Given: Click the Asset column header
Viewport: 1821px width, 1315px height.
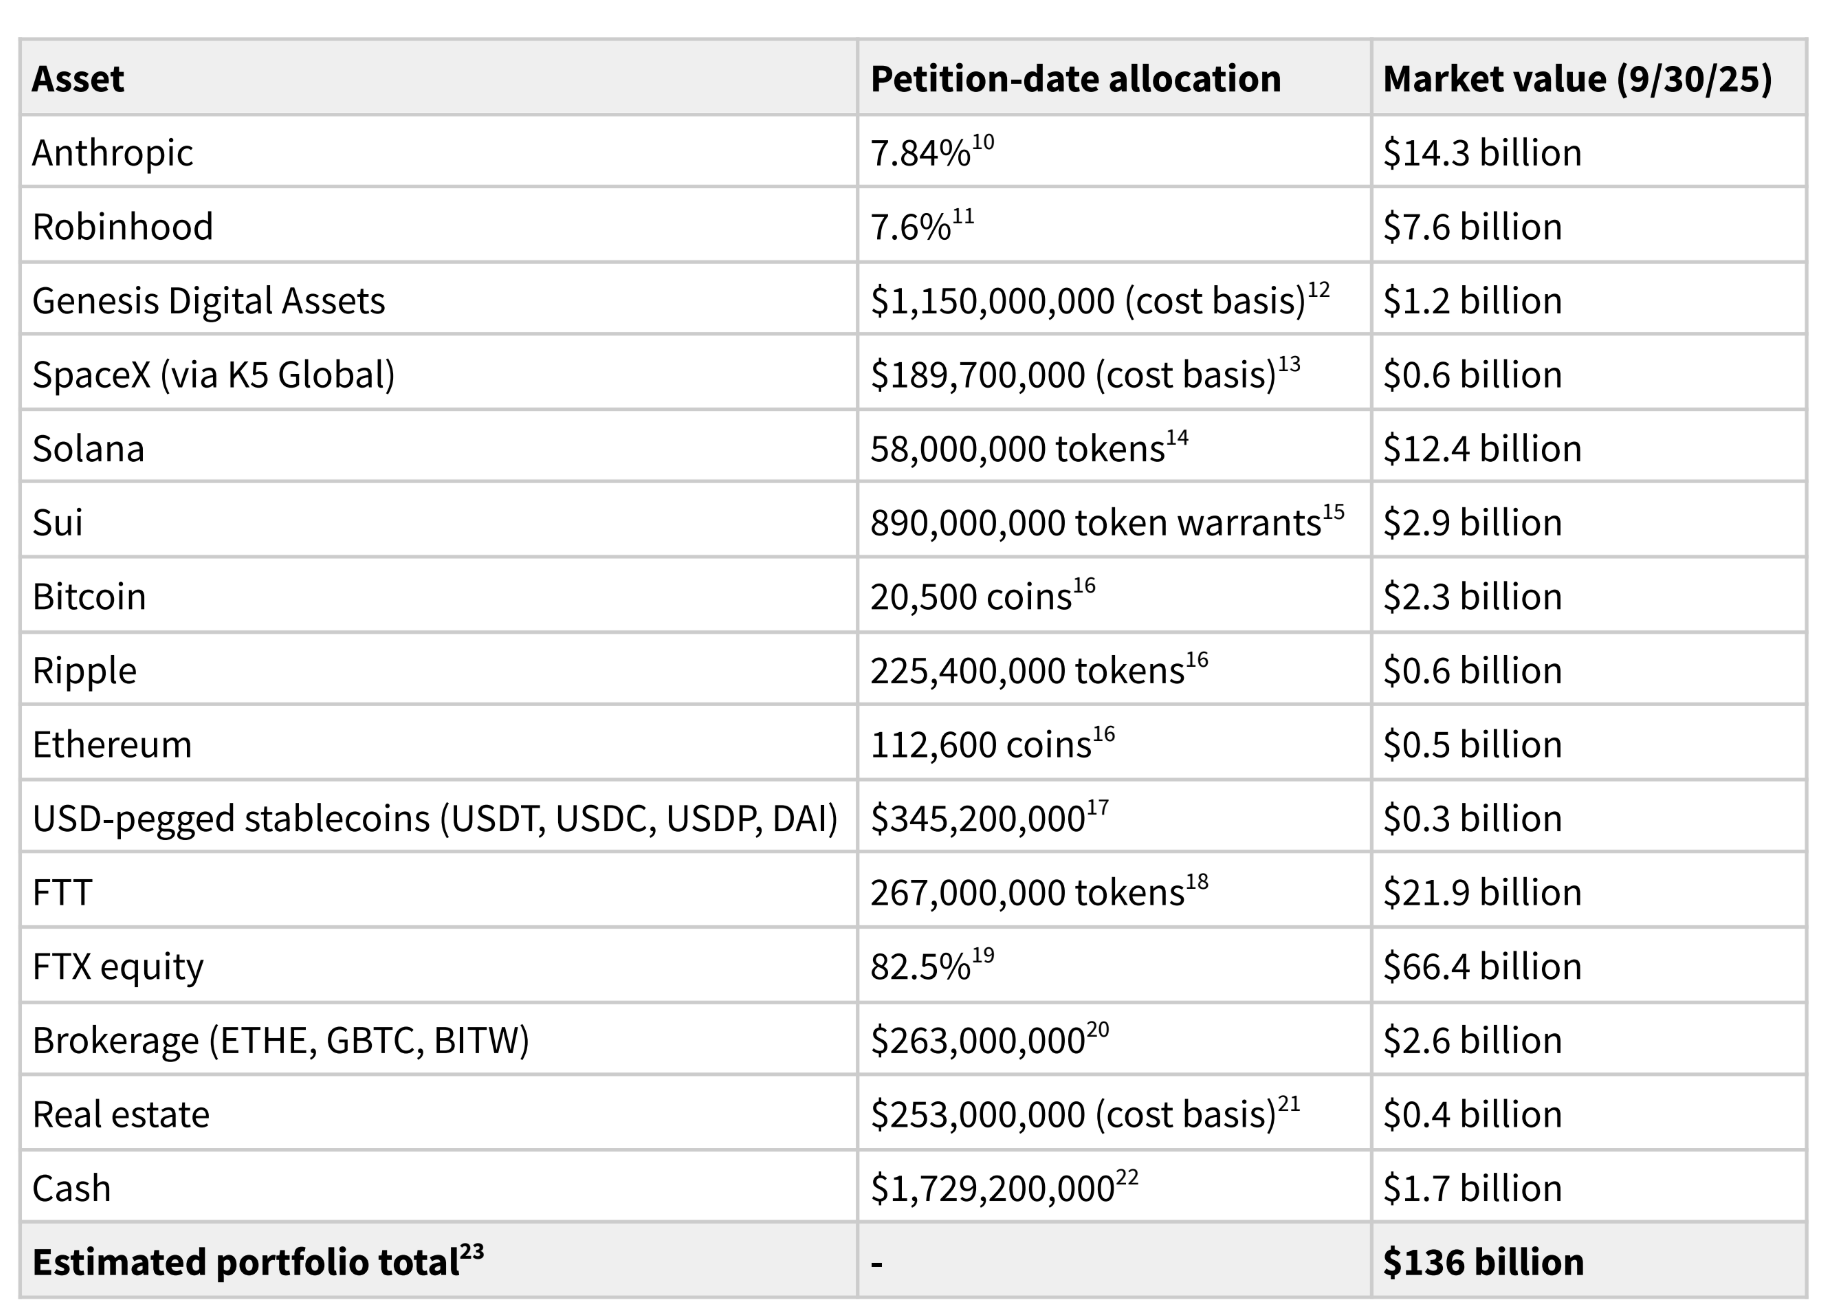Looking at the screenshot, I should (78, 79).
